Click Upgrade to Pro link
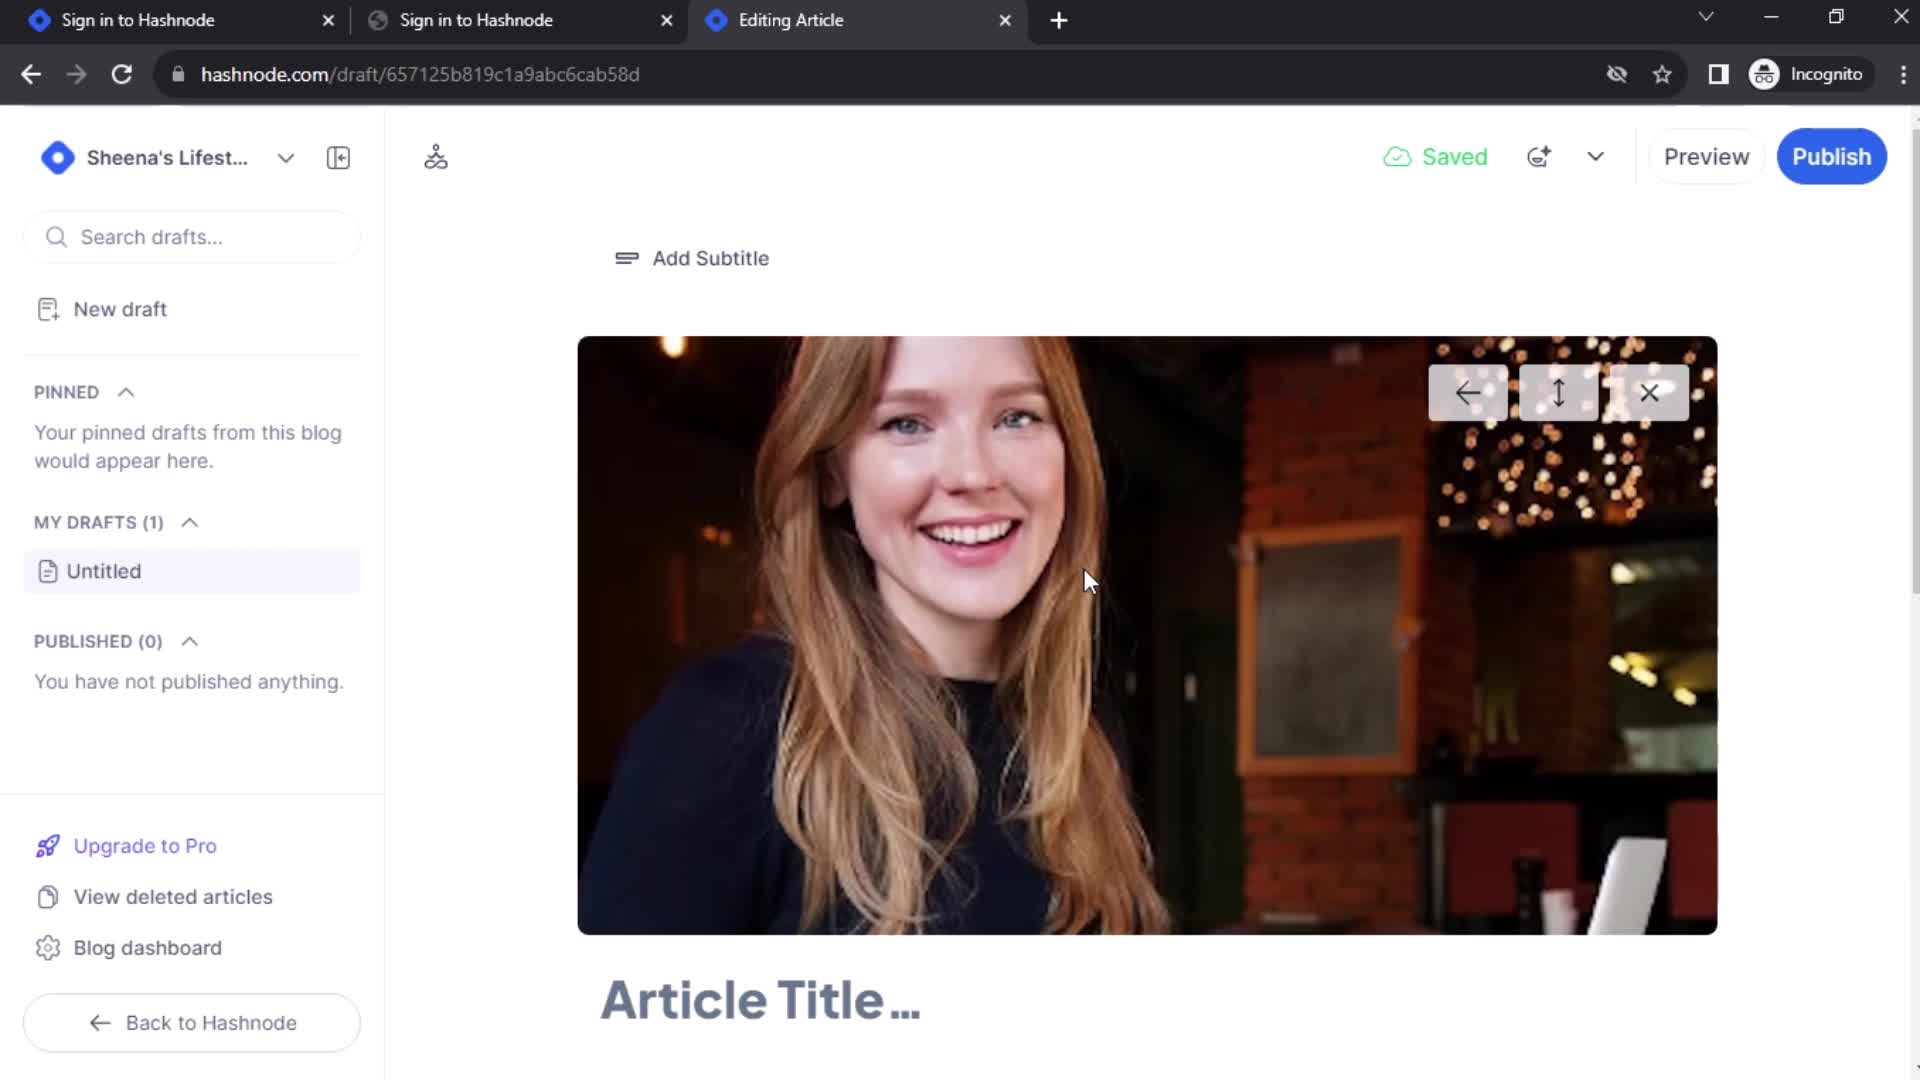The width and height of the screenshot is (1920, 1080). [x=145, y=845]
